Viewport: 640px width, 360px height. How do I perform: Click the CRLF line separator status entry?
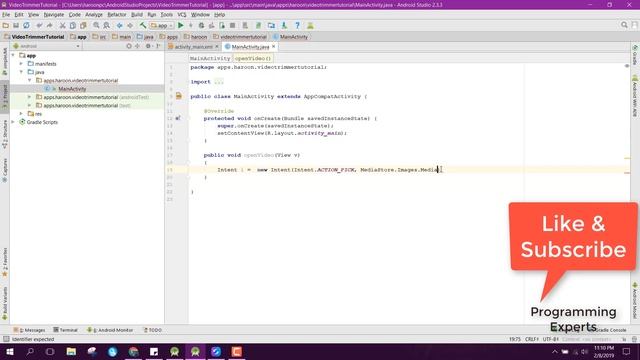coord(532,339)
